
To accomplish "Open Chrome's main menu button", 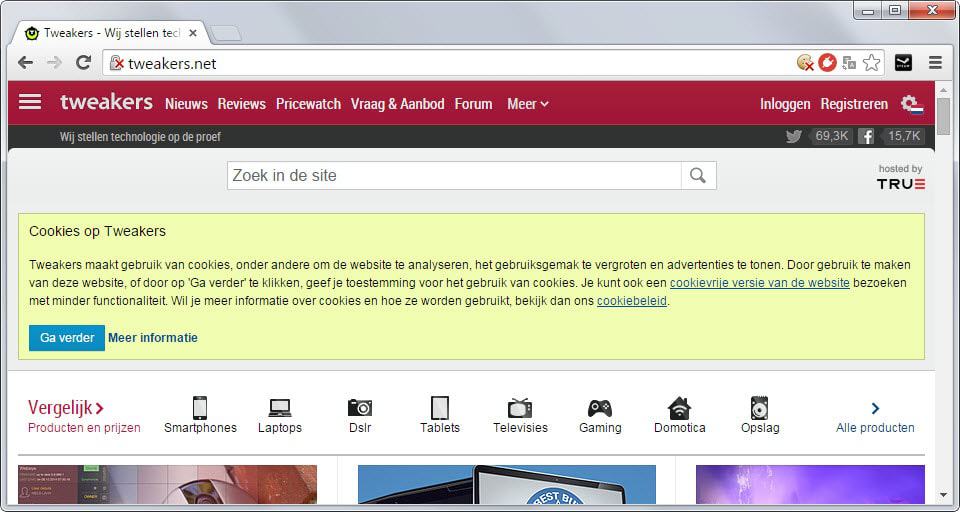I will point(935,63).
